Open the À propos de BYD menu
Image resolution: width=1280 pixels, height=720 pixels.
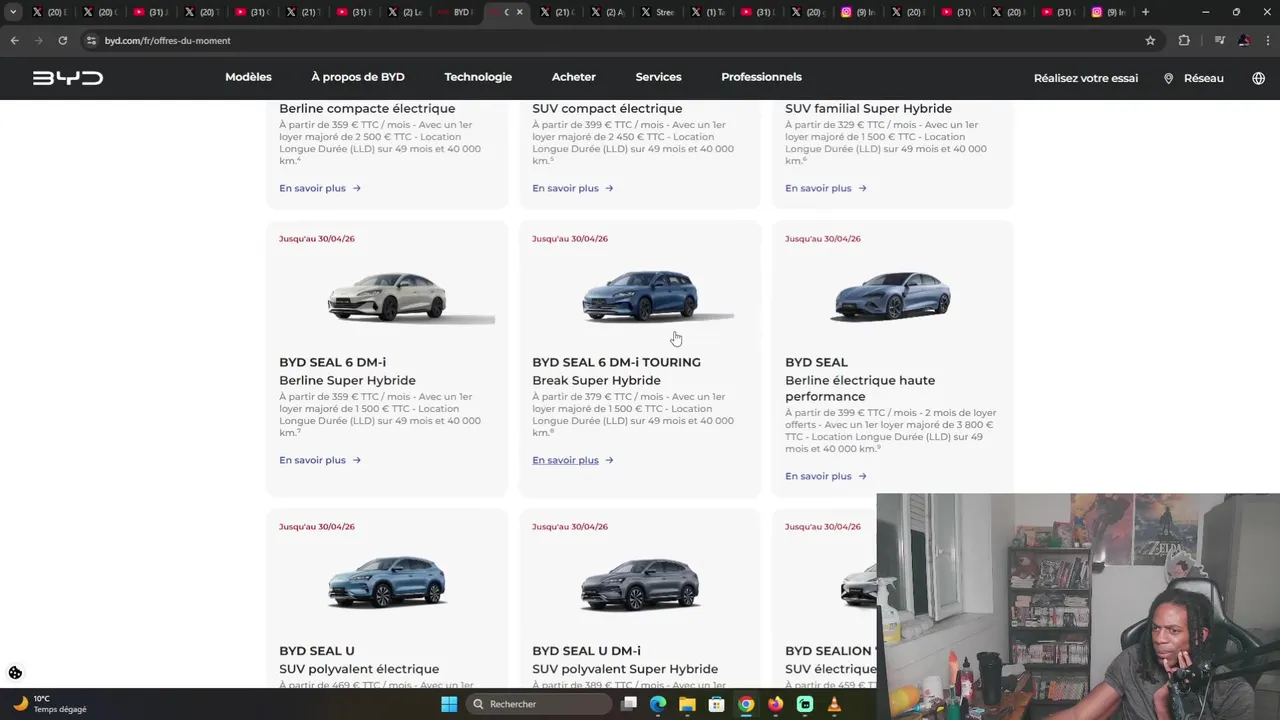pyautogui.click(x=358, y=77)
